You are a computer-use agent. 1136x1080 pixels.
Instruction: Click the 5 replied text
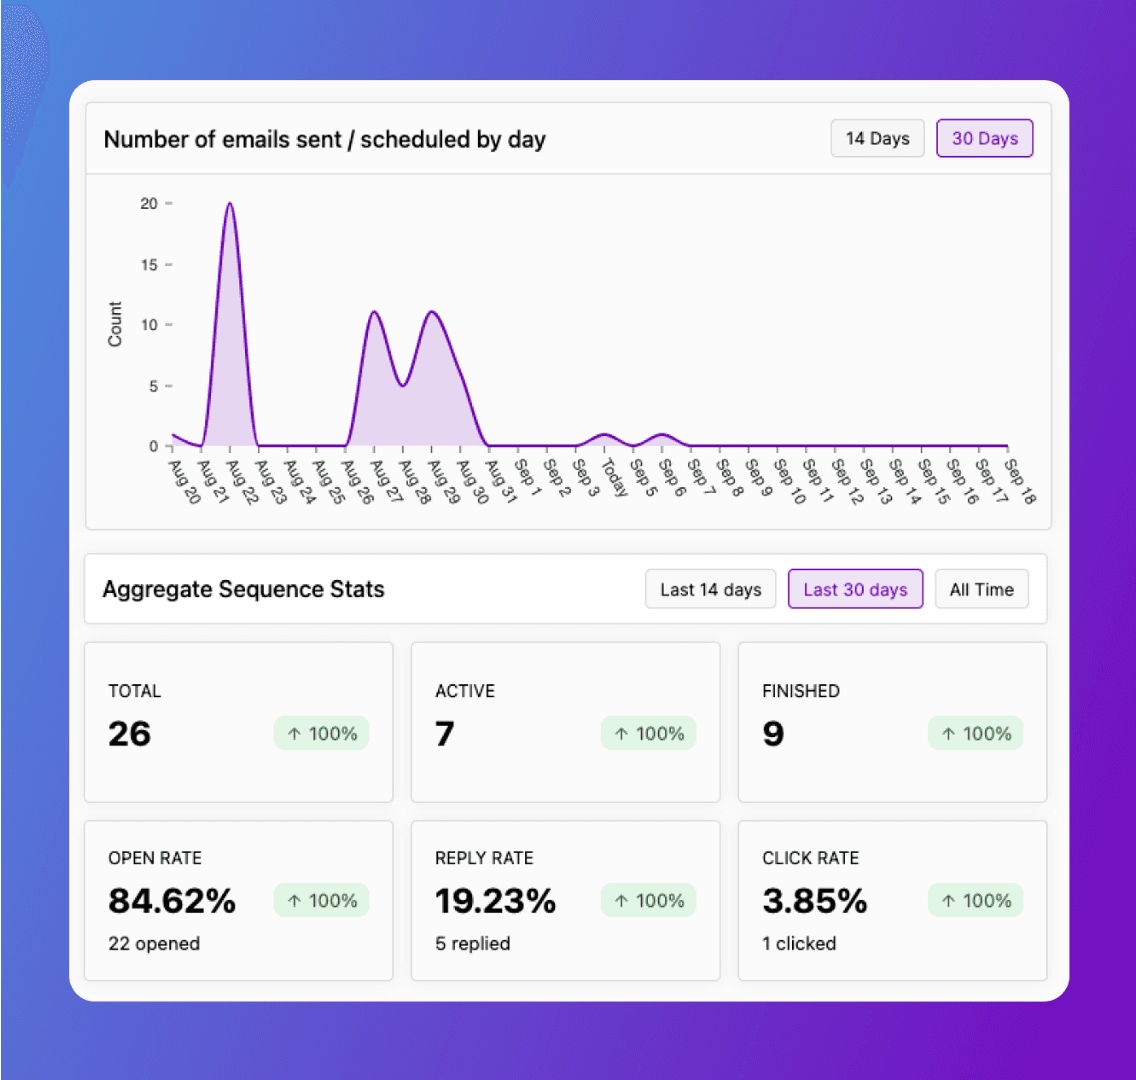(x=472, y=943)
